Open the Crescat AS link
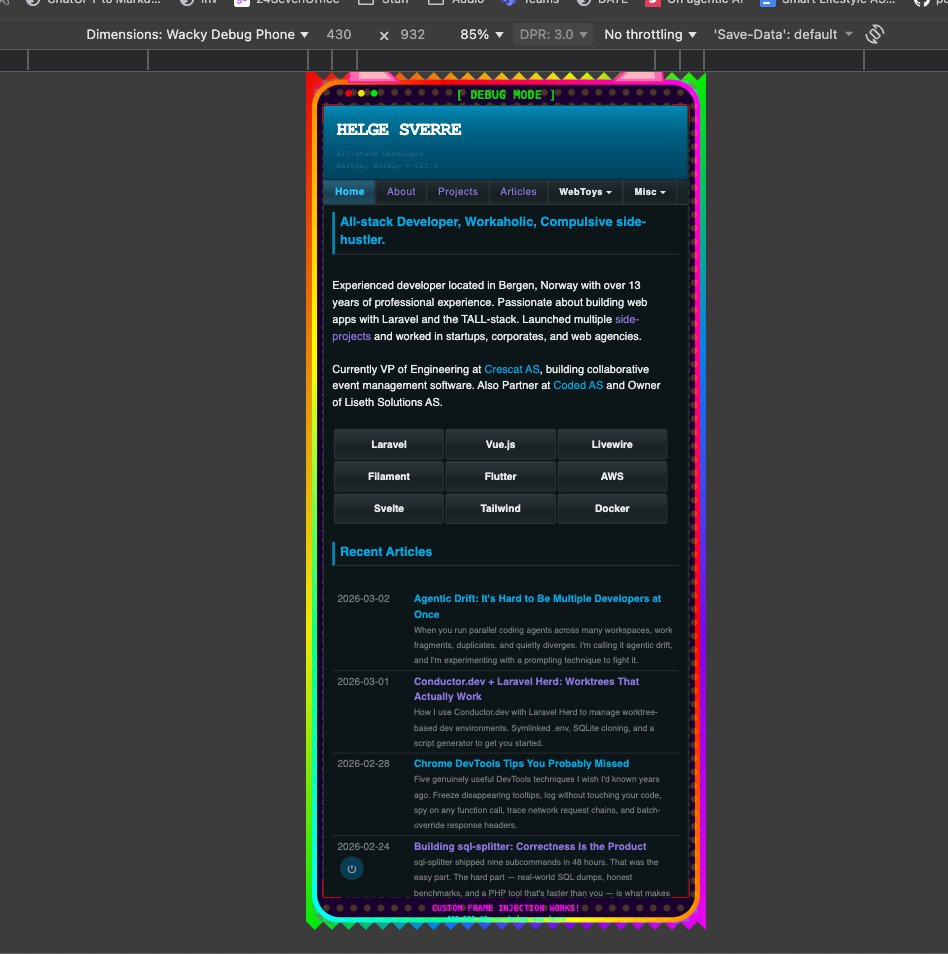The height and width of the screenshot is (954, 948). pyautogui.click(x=511, y=369)
